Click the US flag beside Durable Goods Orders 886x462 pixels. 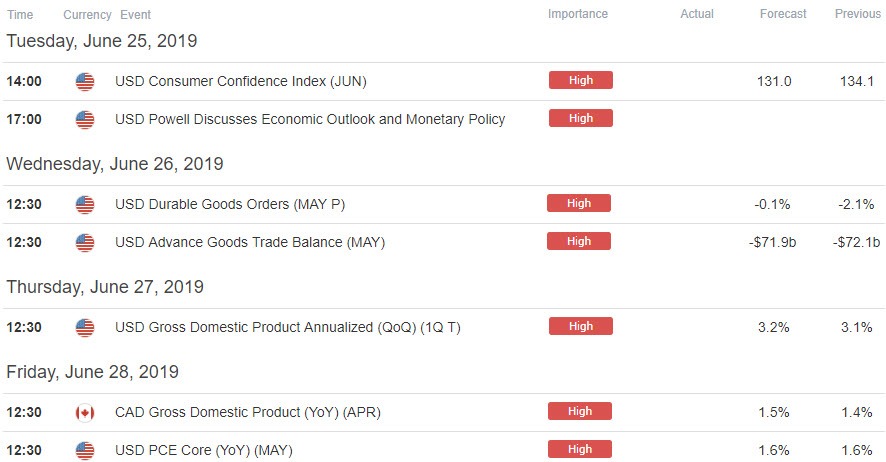(85, 204)
